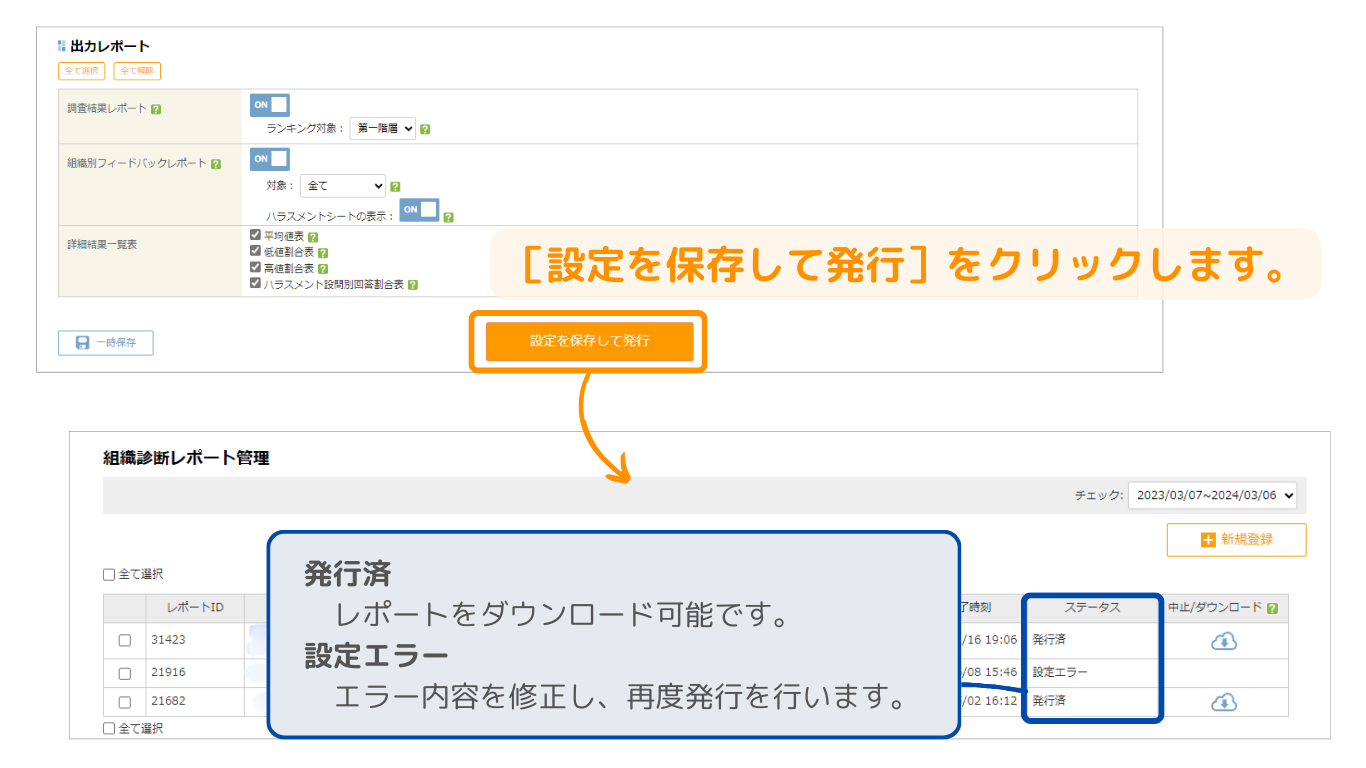Screen dimensions: 1366x768
Task: Click help icon next to 平均値表
Action: pos(313,237)
